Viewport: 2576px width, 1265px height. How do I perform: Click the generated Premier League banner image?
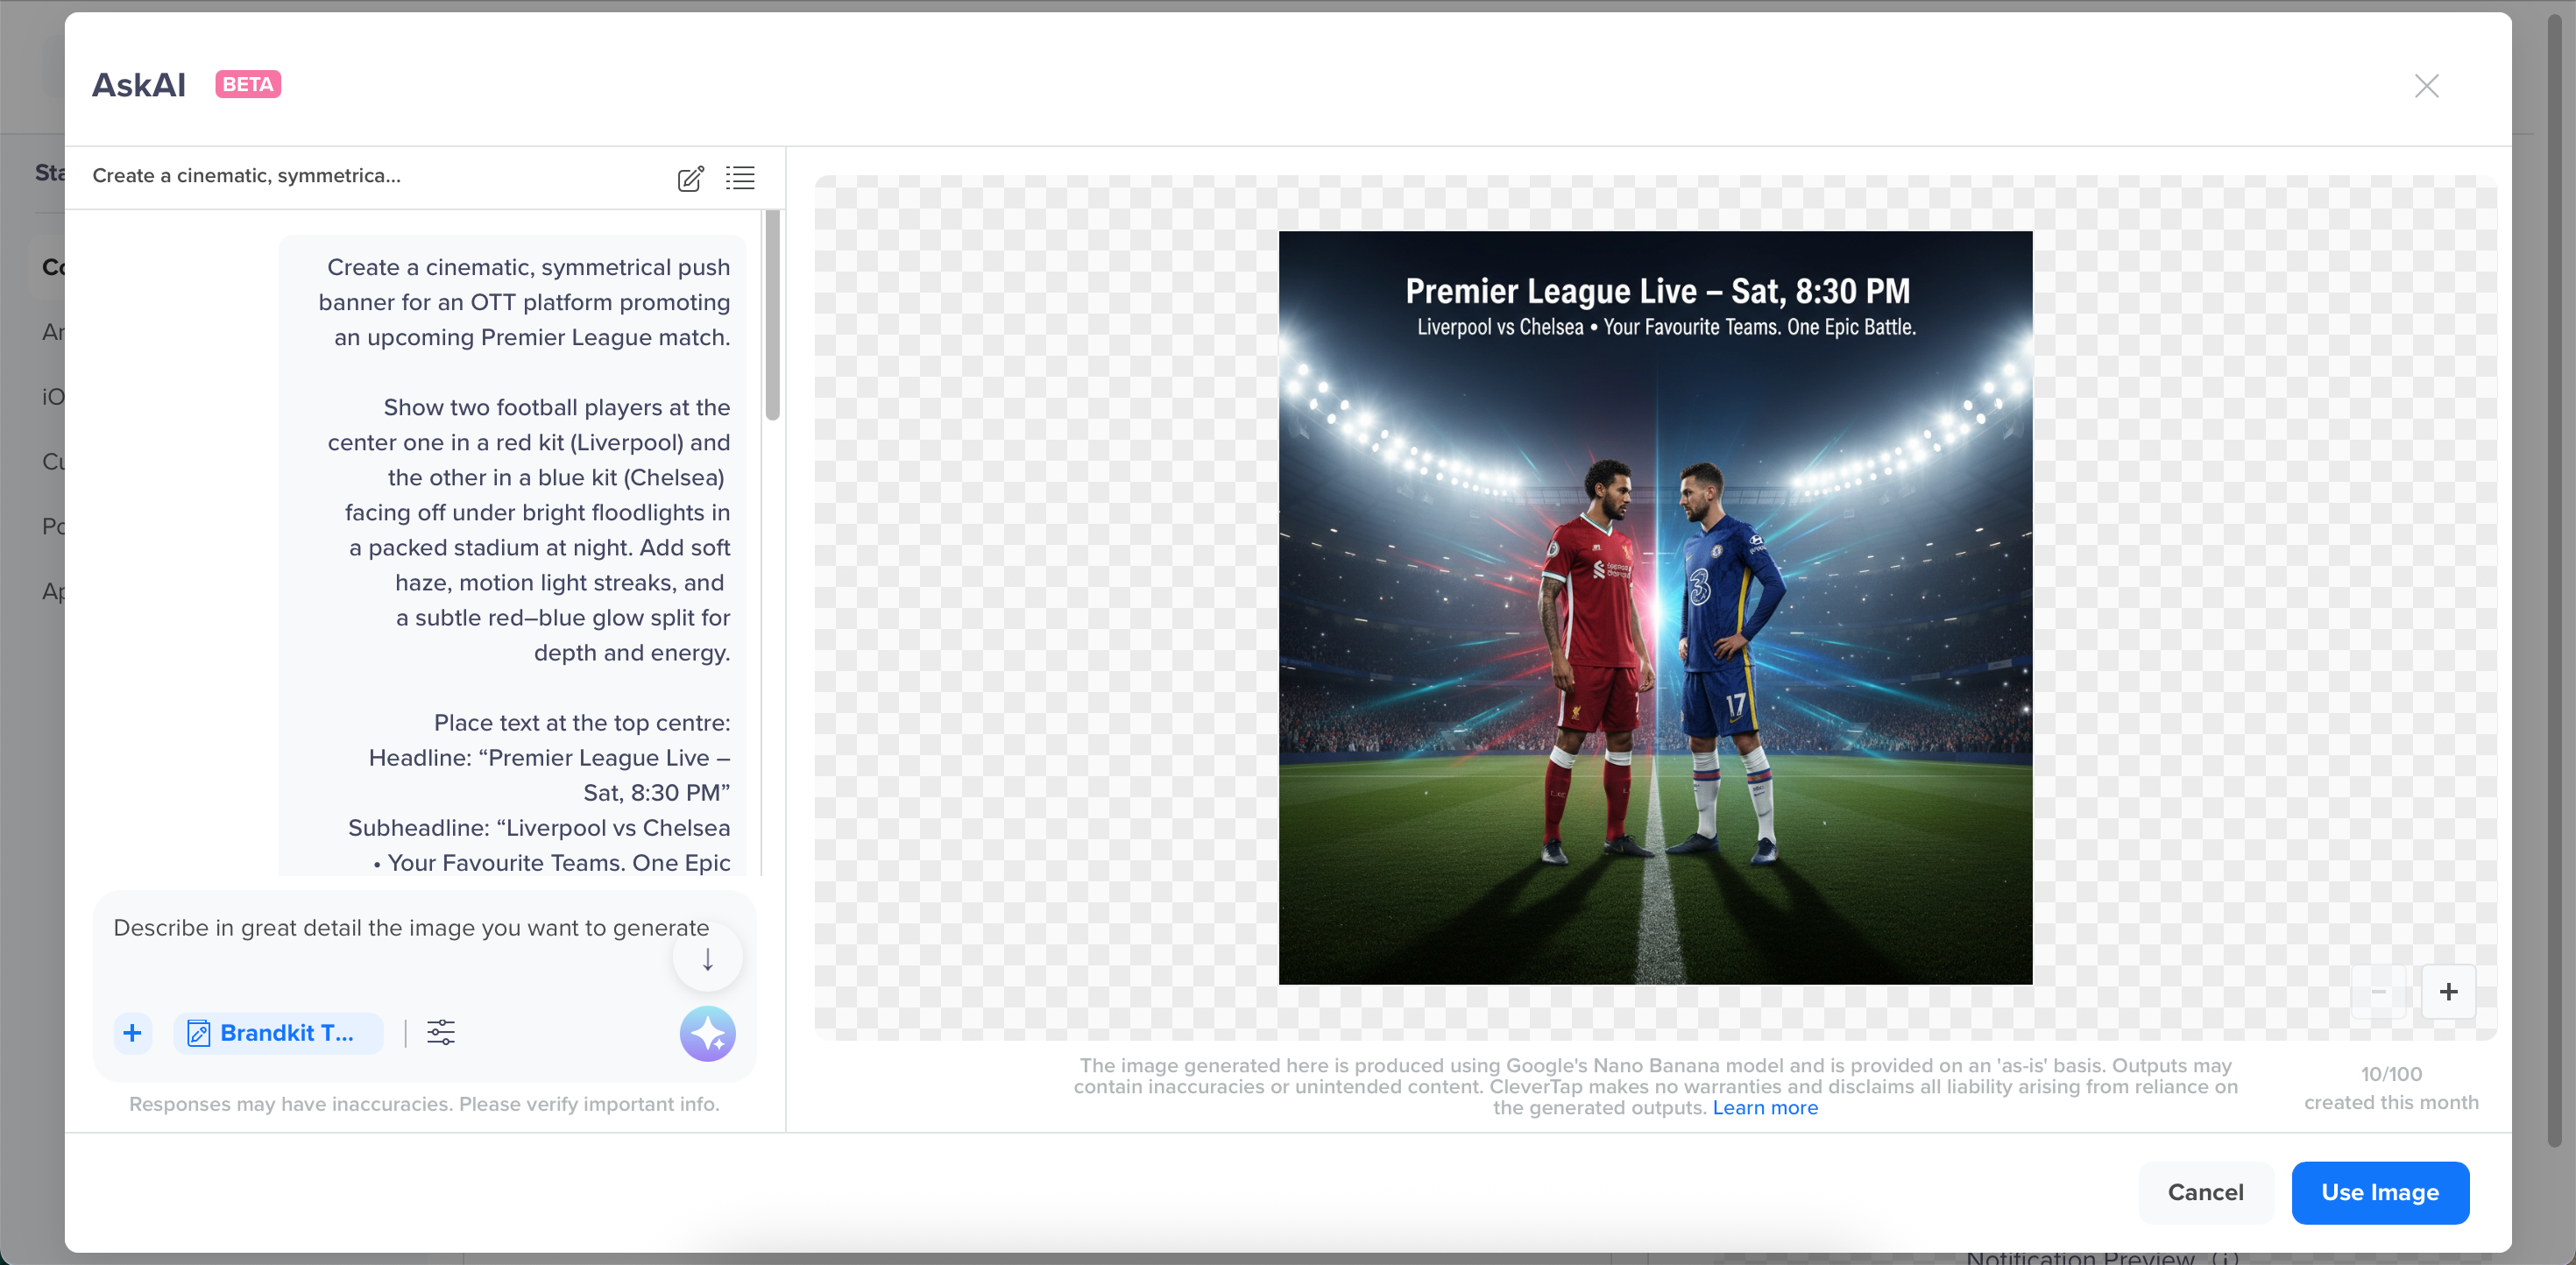[1655, 608]
